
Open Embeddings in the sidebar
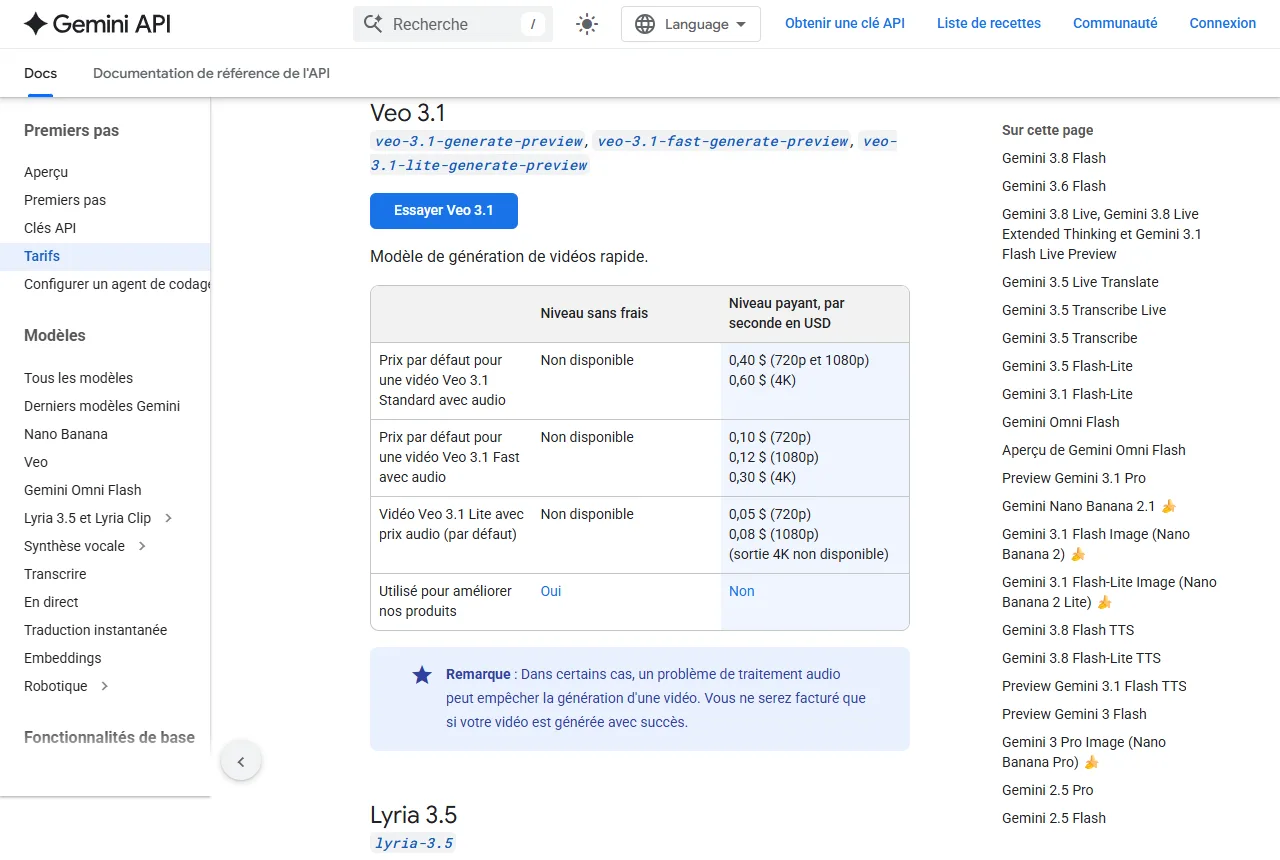point(63,658)
